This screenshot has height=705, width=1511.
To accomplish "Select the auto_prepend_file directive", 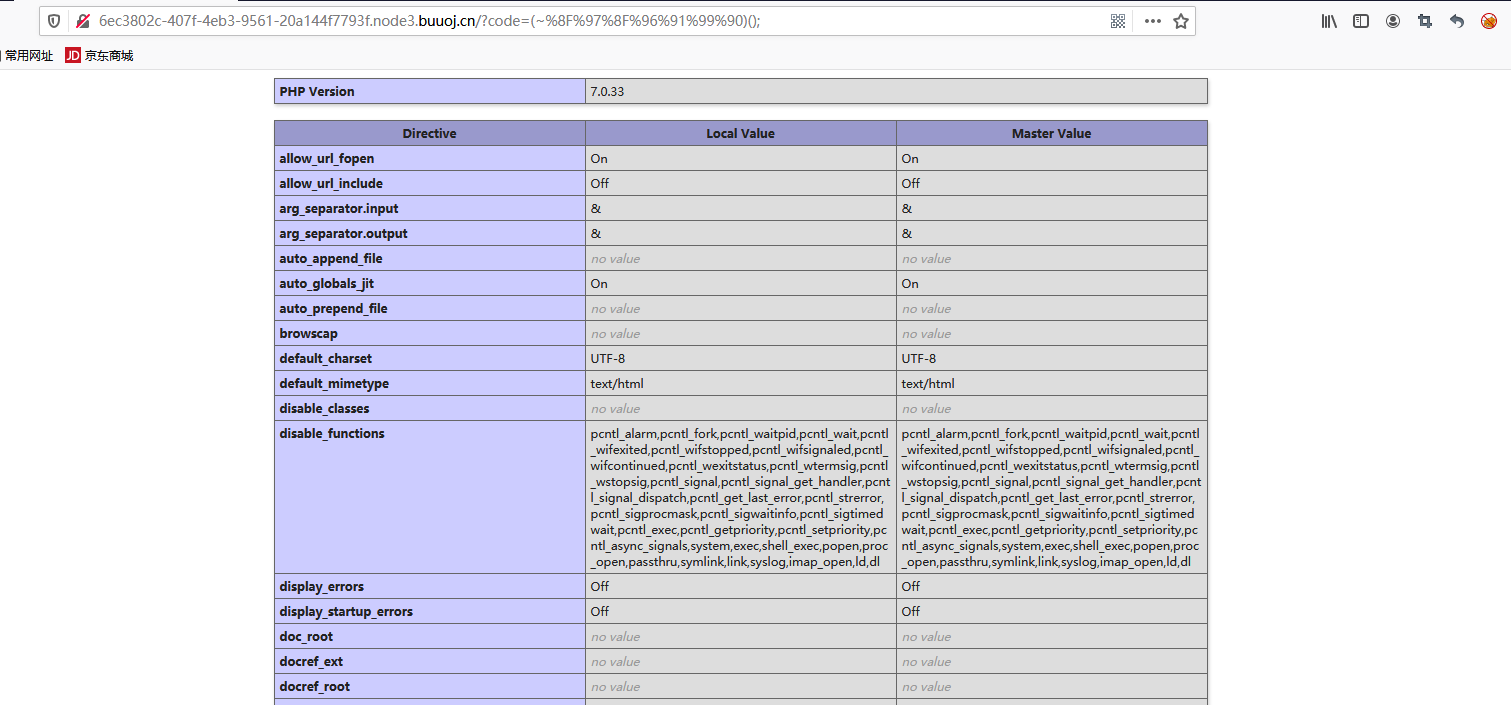I will 333,308.
